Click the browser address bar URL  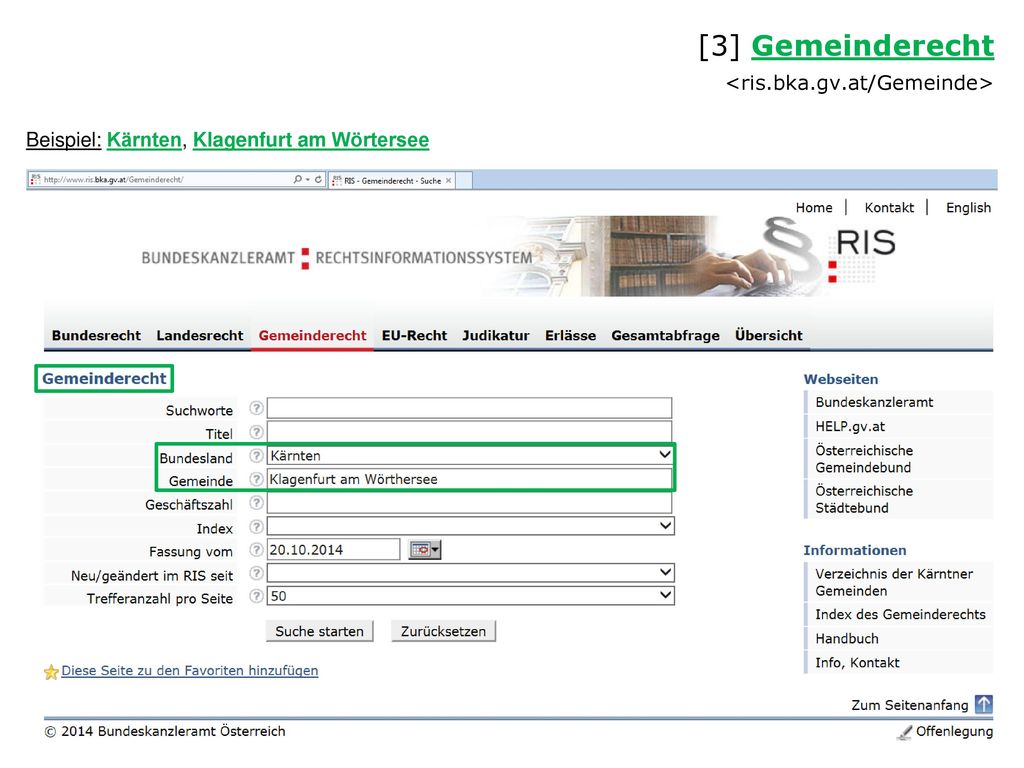[x=114, y=180]
